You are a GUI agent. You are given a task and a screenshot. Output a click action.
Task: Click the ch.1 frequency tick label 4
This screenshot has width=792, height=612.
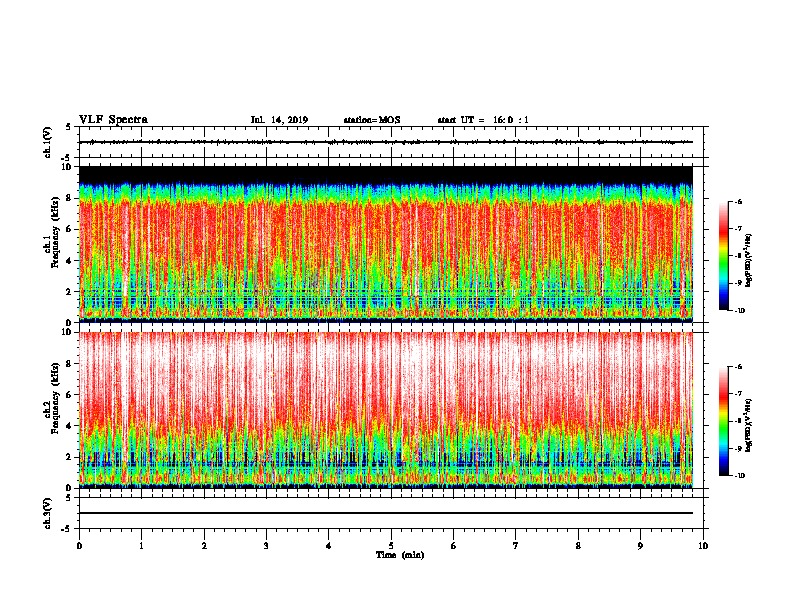pos(70,261)
